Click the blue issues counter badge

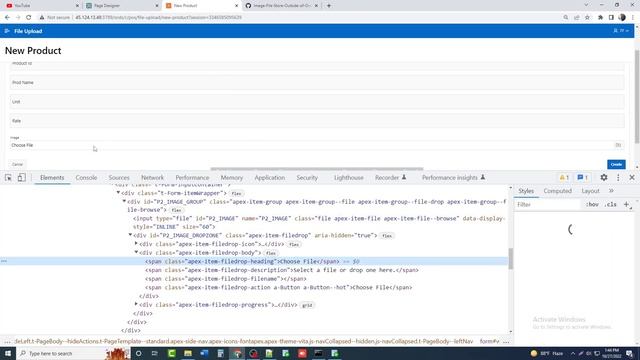(x=582, y=178)
